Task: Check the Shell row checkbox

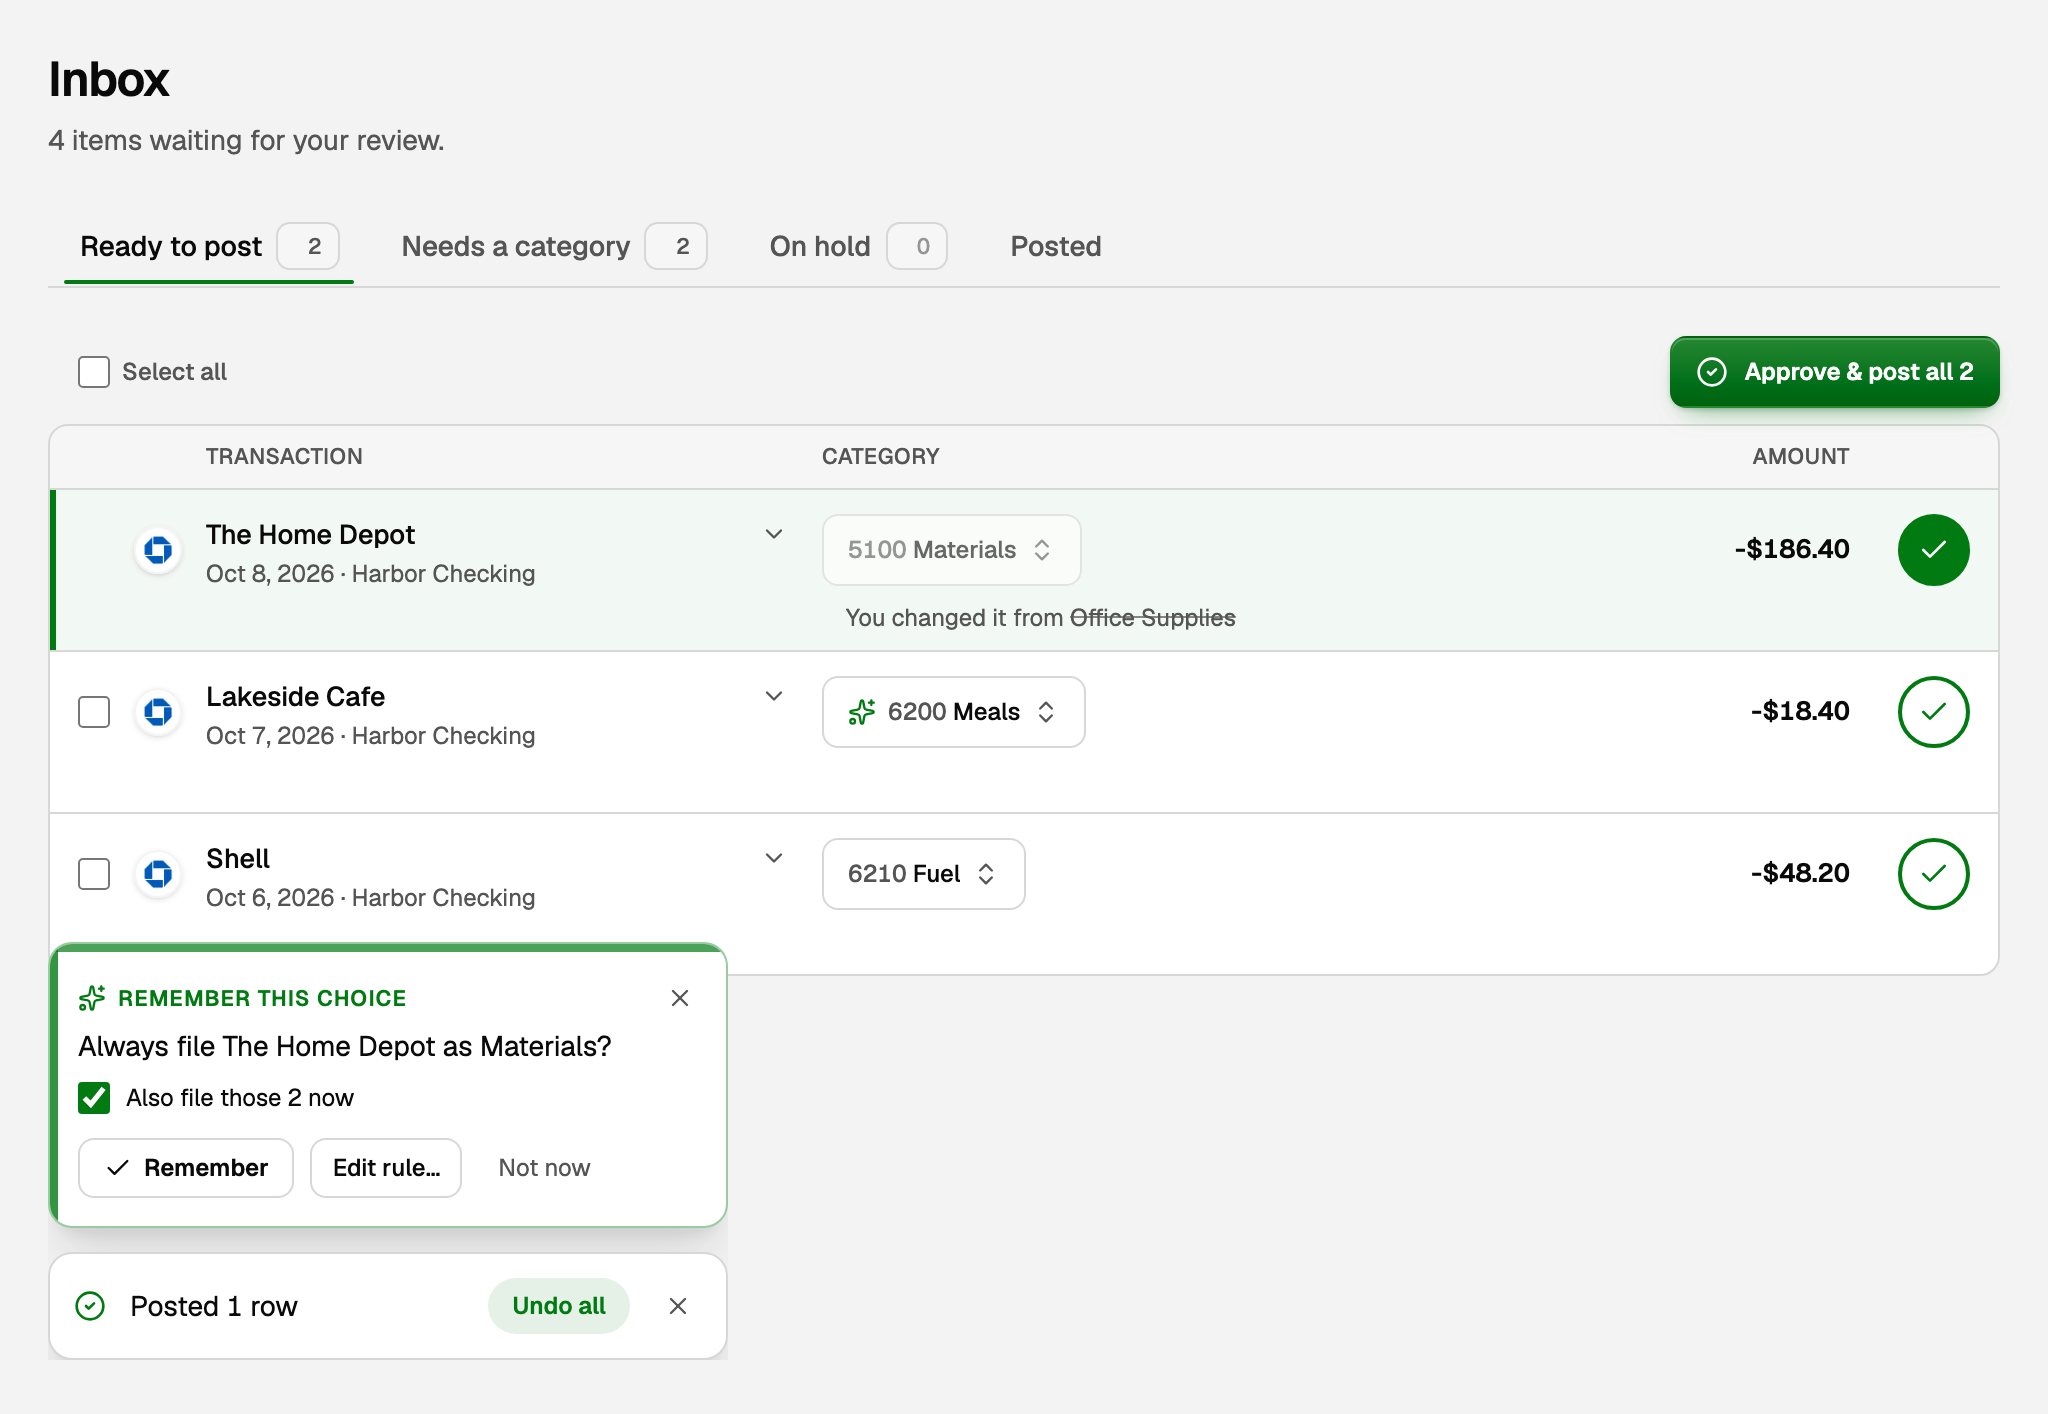Action: coord(94,874)
